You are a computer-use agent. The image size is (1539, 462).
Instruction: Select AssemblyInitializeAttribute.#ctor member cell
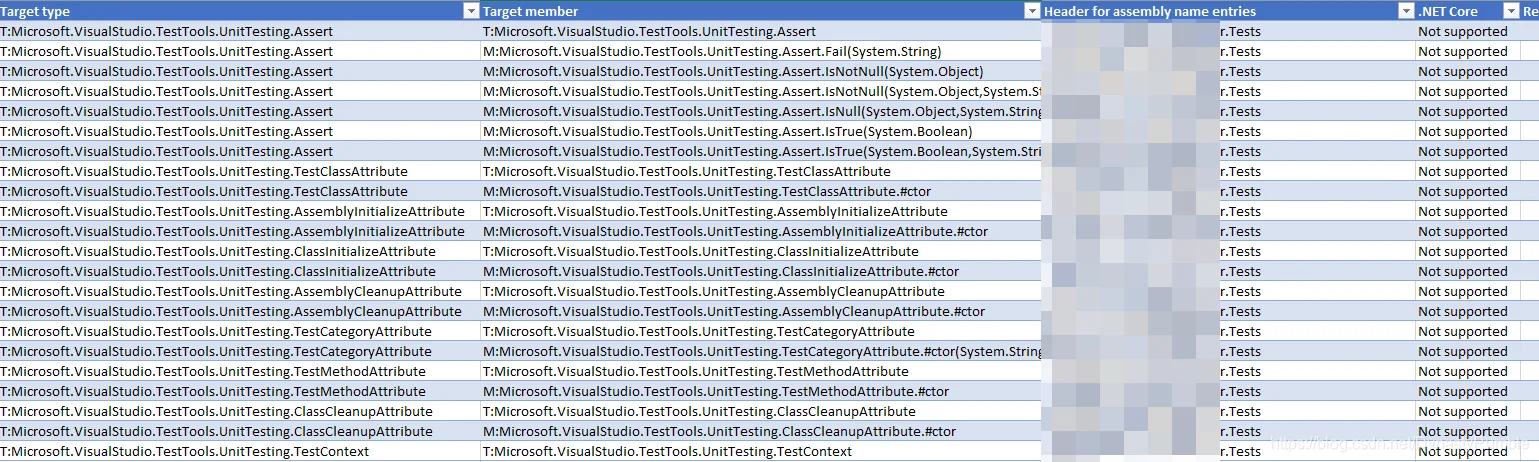[x=761, y=231]
